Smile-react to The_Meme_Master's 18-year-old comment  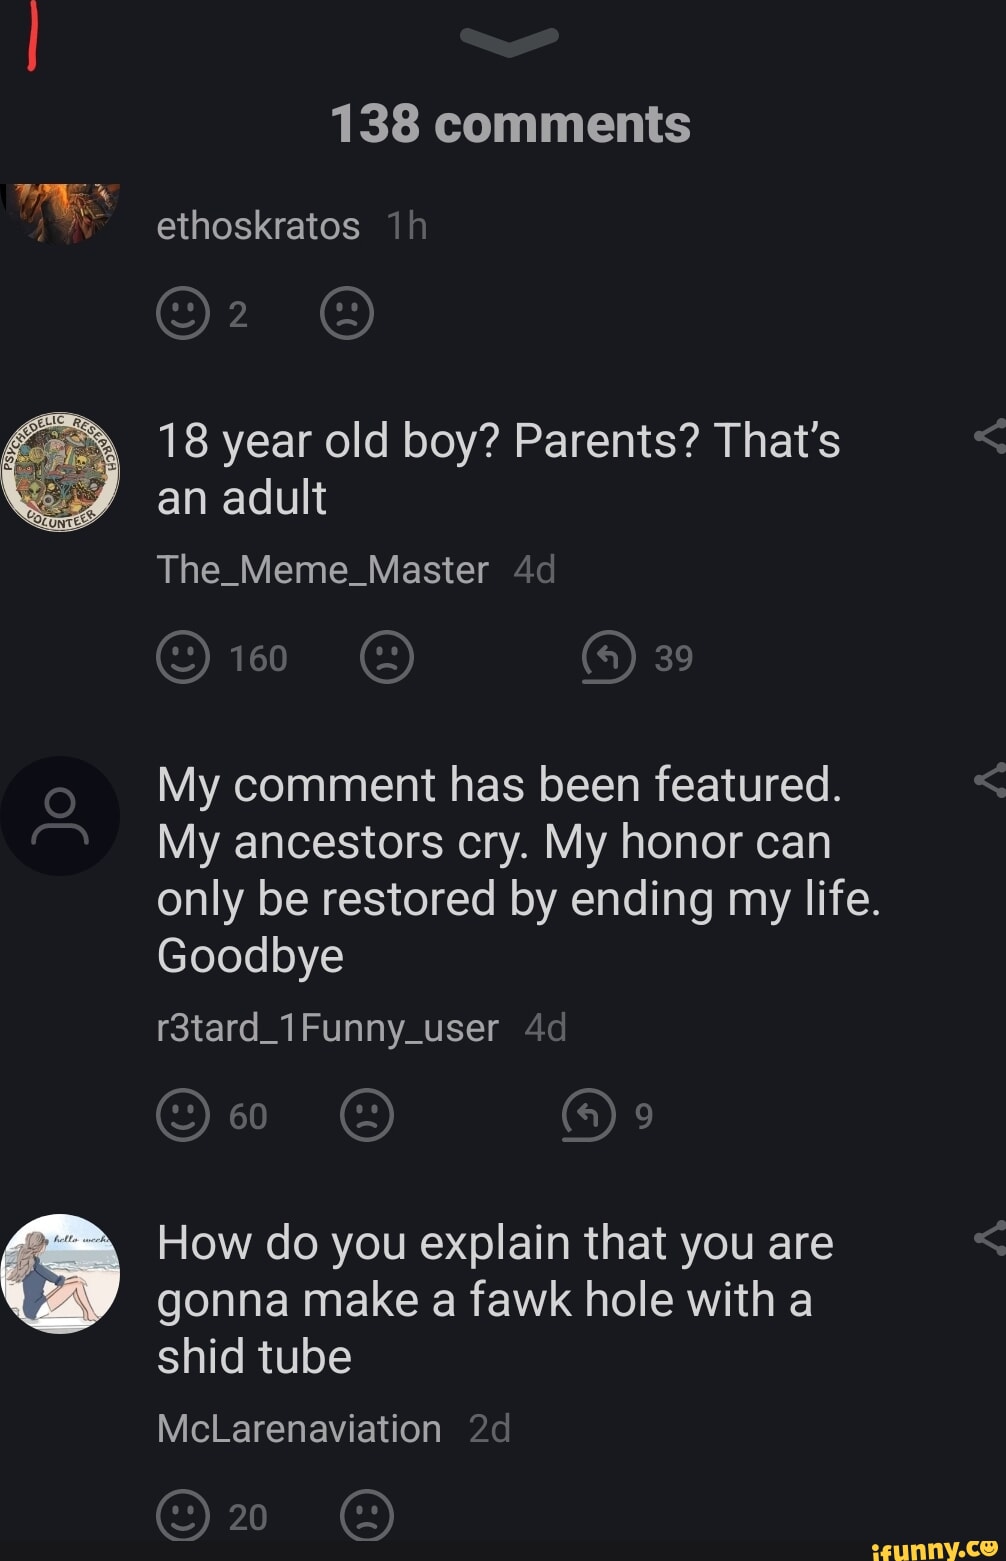coord(184,657)
